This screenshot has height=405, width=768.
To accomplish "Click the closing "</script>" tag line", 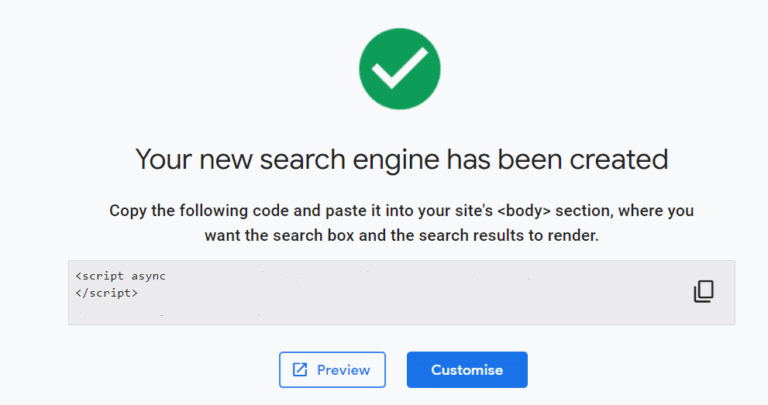I will pyautogui.click(x=106, y=294).
